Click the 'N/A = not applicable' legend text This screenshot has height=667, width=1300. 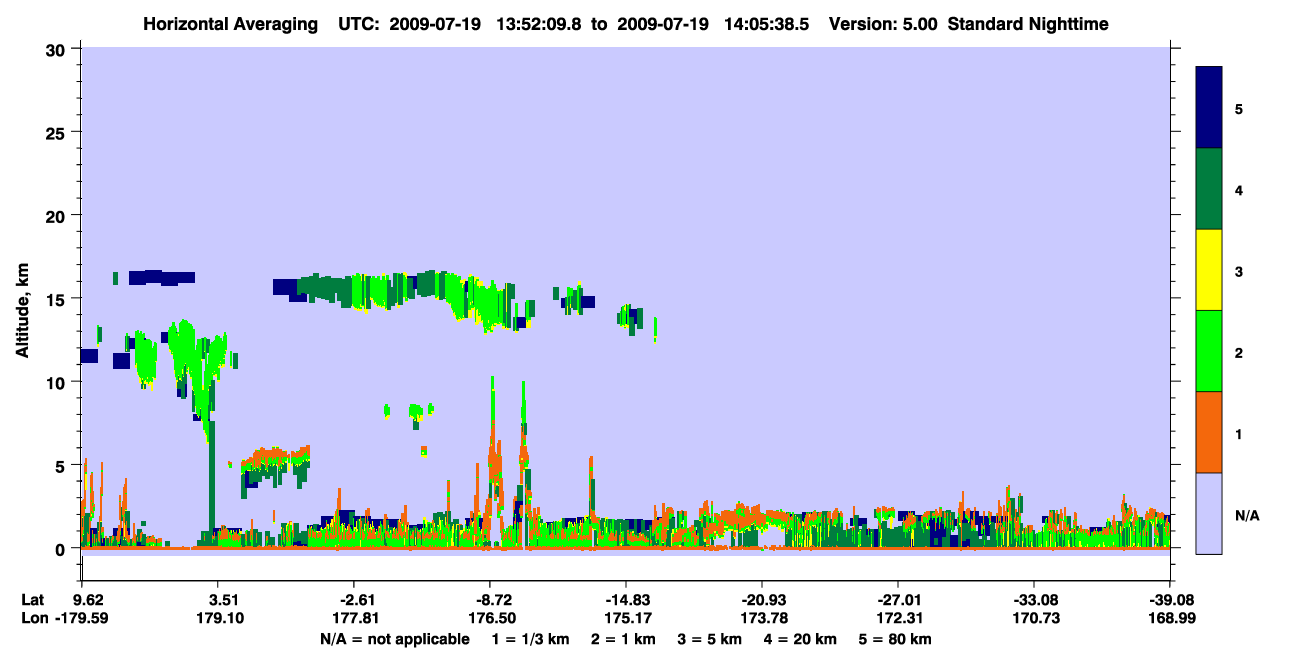point(394,639)
